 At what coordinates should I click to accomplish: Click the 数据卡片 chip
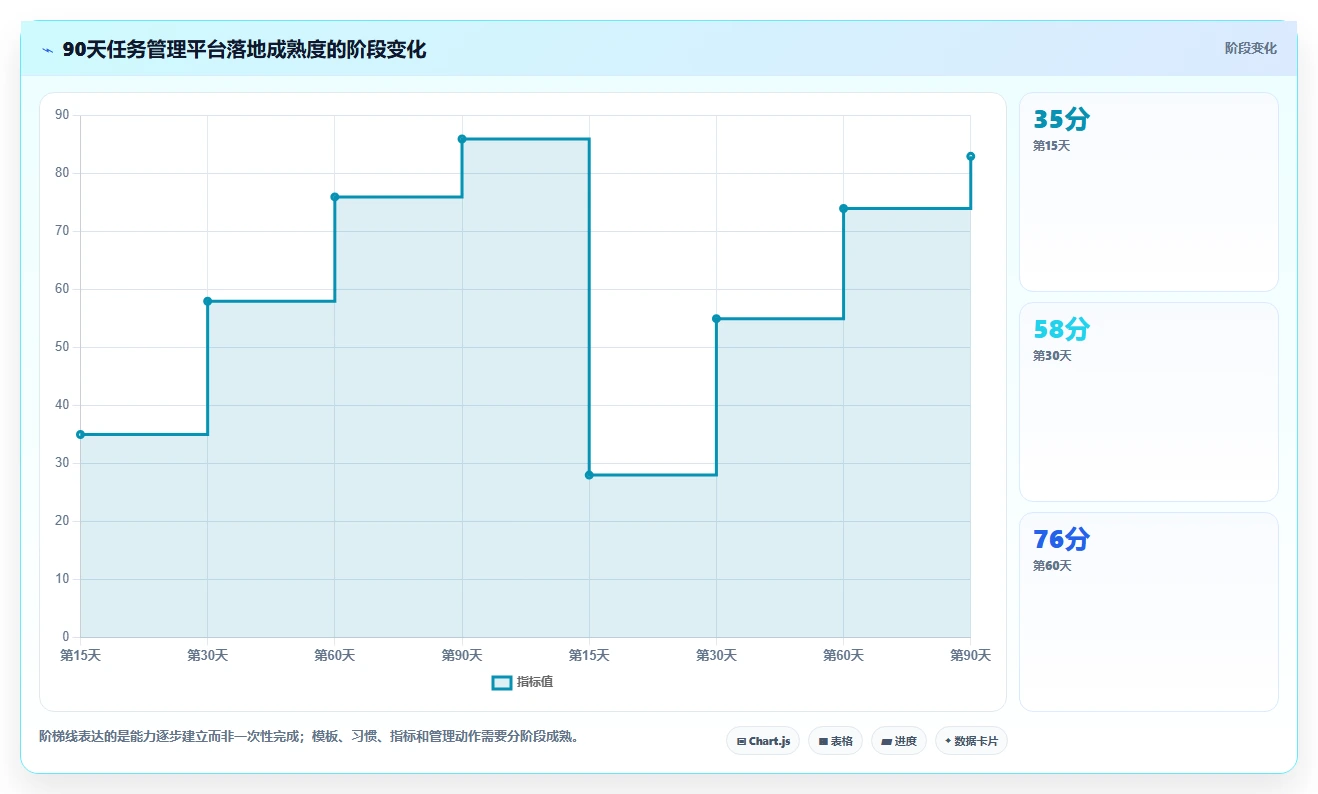[x=971, y=741]
